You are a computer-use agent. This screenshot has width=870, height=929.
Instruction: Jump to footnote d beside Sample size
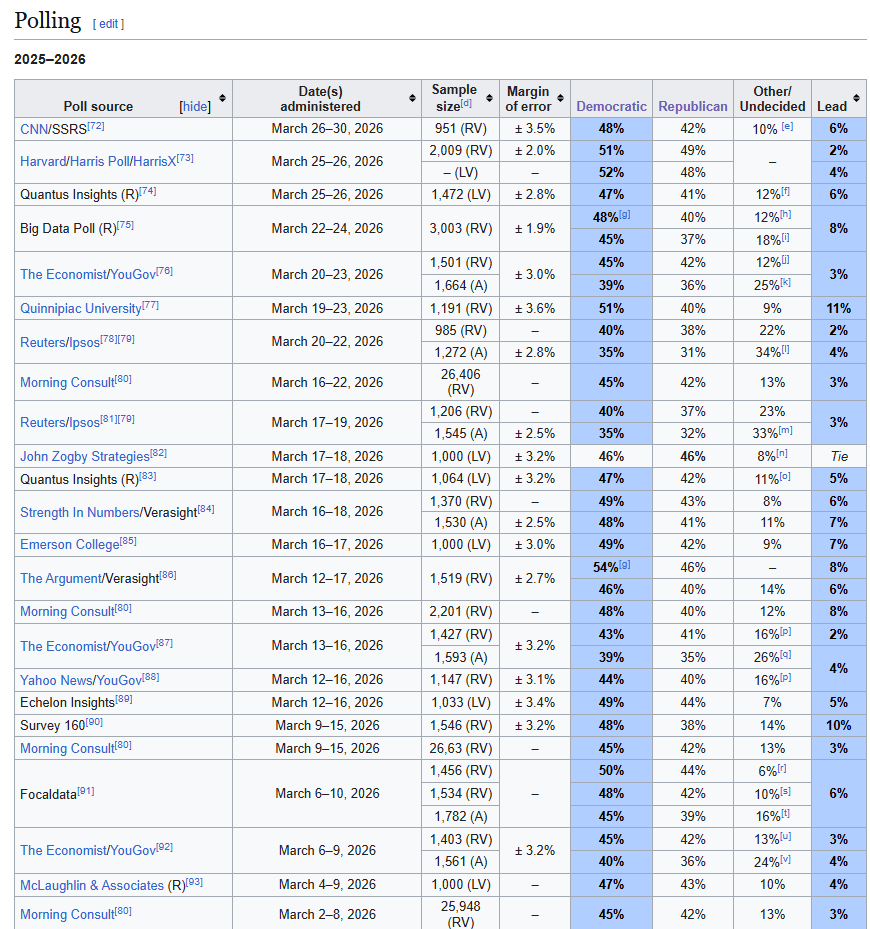pos(466,102)
